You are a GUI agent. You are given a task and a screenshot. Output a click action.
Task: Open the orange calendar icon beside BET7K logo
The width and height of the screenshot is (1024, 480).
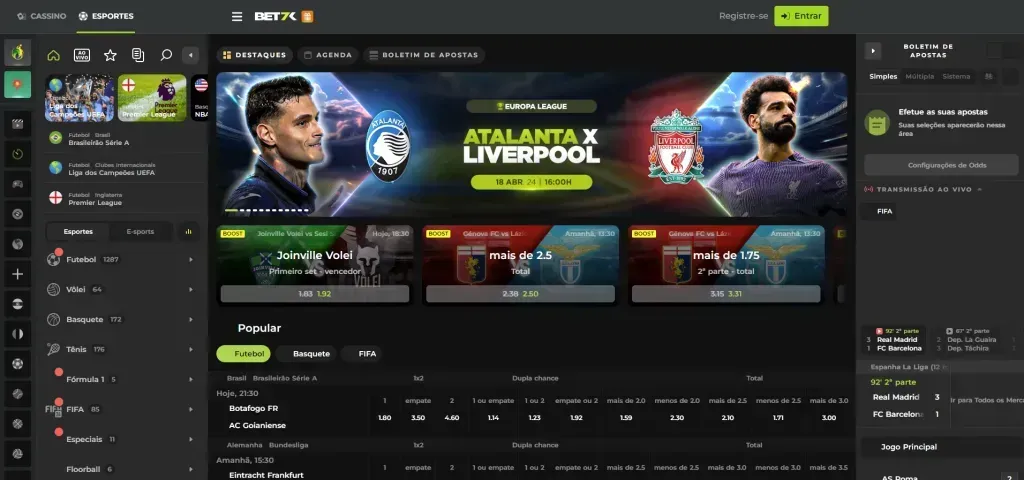(x=308, y=16)
